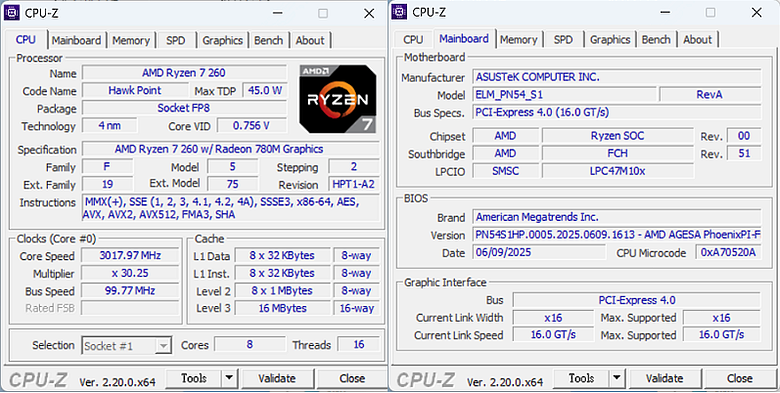Click the AMD Ryzen 7 logo image
This screenshot has height=393, width=780.
pyautogui.click(x=338, y=99)
